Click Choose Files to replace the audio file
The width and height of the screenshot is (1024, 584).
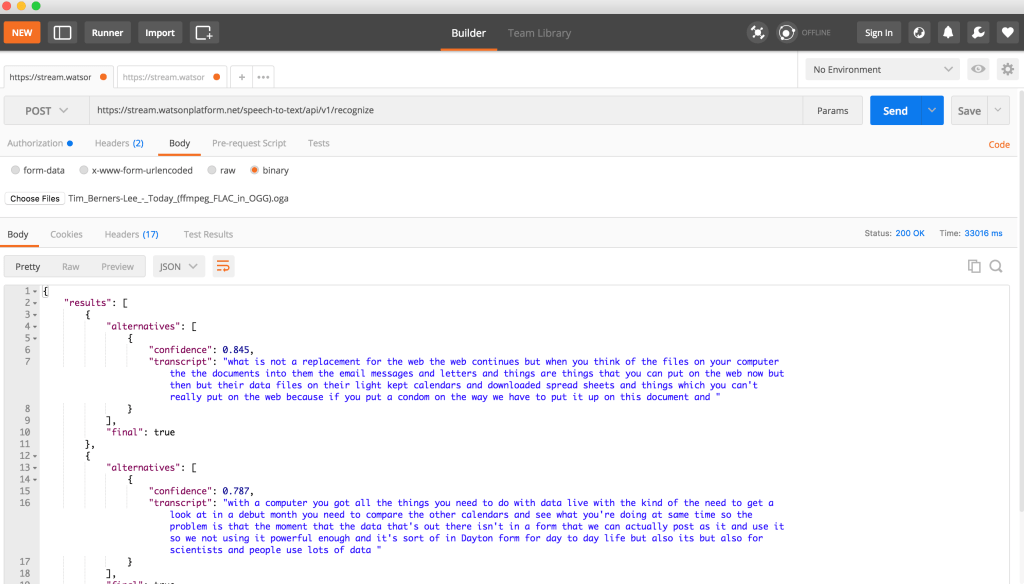[34, 198]
